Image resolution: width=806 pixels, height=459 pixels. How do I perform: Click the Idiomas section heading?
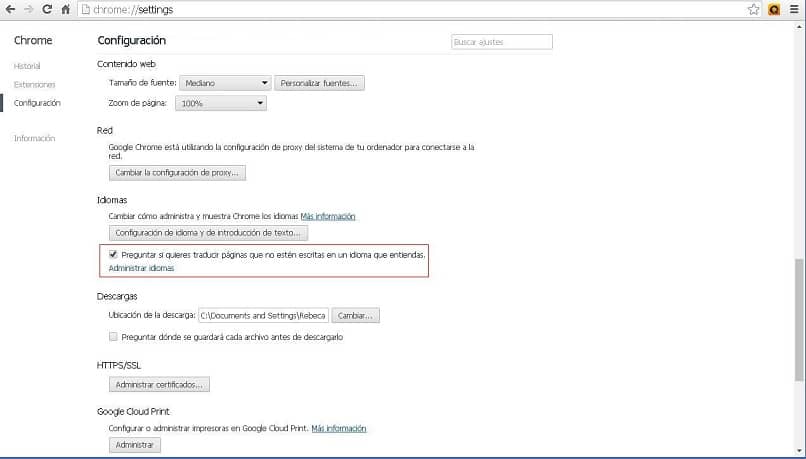[112, 200]
